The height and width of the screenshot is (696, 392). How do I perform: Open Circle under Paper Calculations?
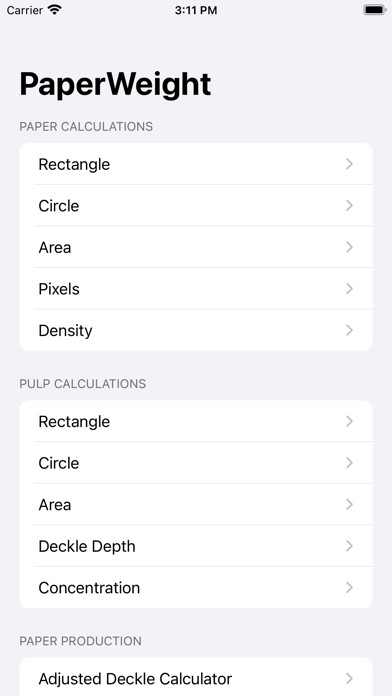pos(196,206)
